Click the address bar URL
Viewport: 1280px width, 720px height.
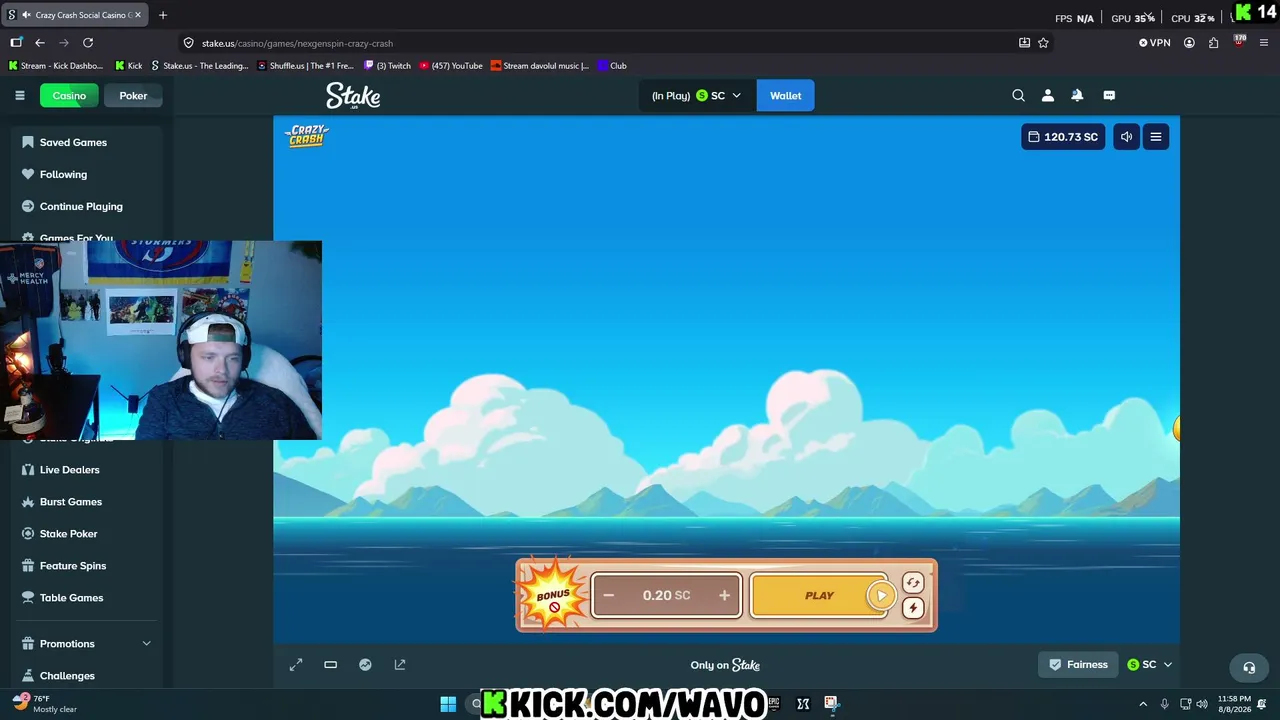tap(297, 44)
